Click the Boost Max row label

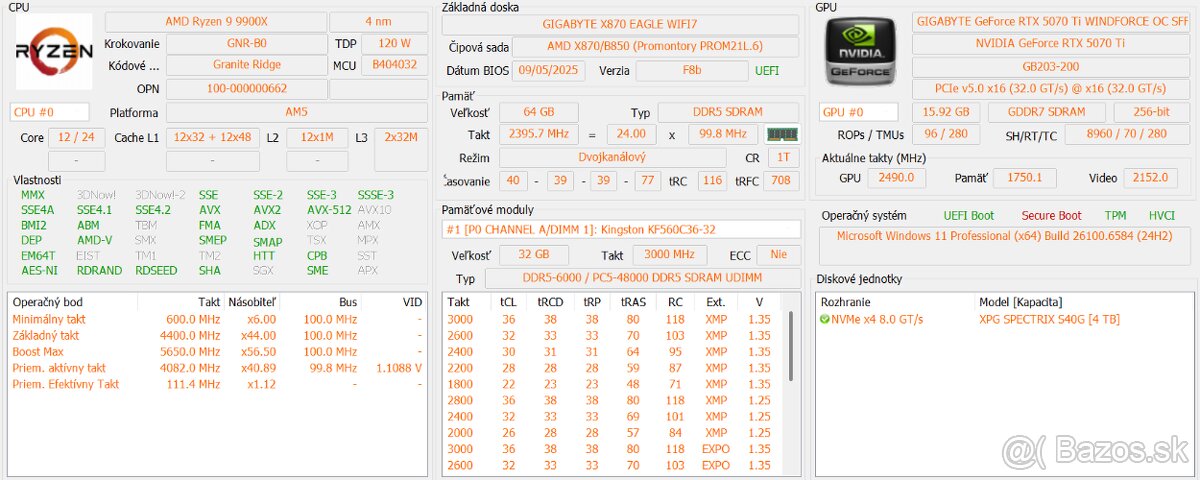point(40,351)
